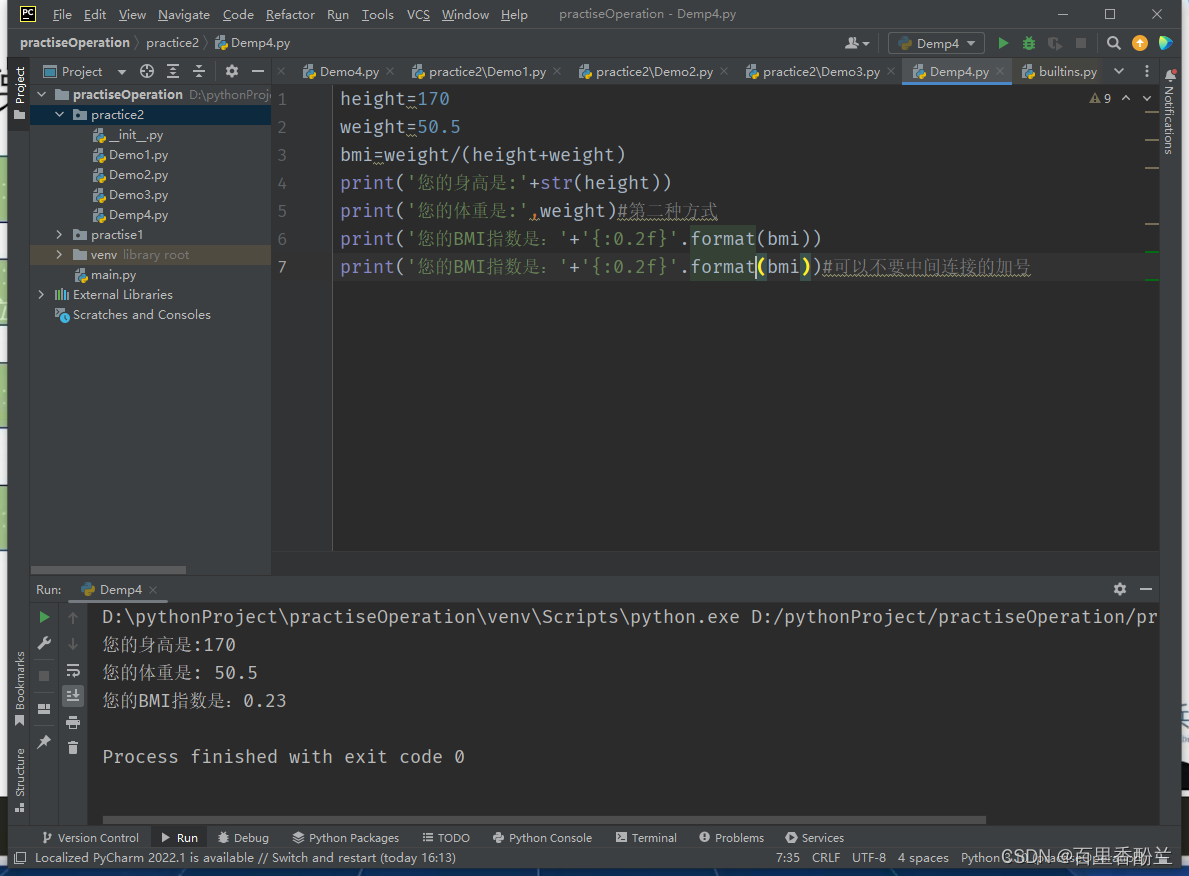Open the Terminal tool window

pos(646,838)
